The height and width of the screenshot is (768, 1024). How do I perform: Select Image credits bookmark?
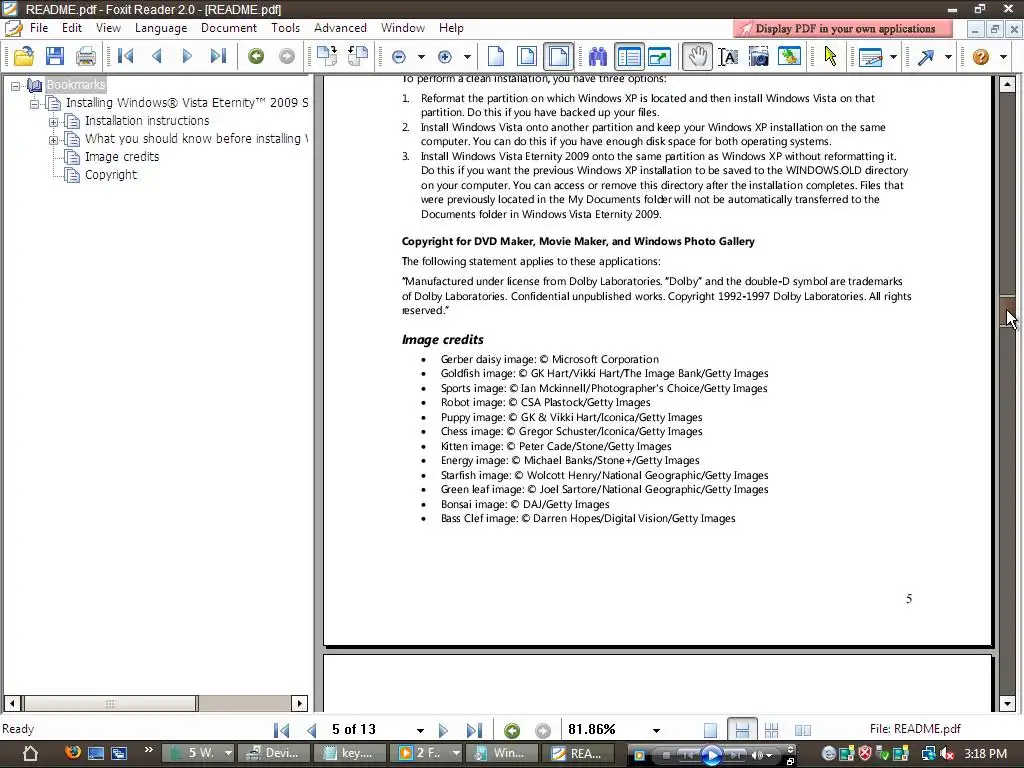[x=122, y=157]
